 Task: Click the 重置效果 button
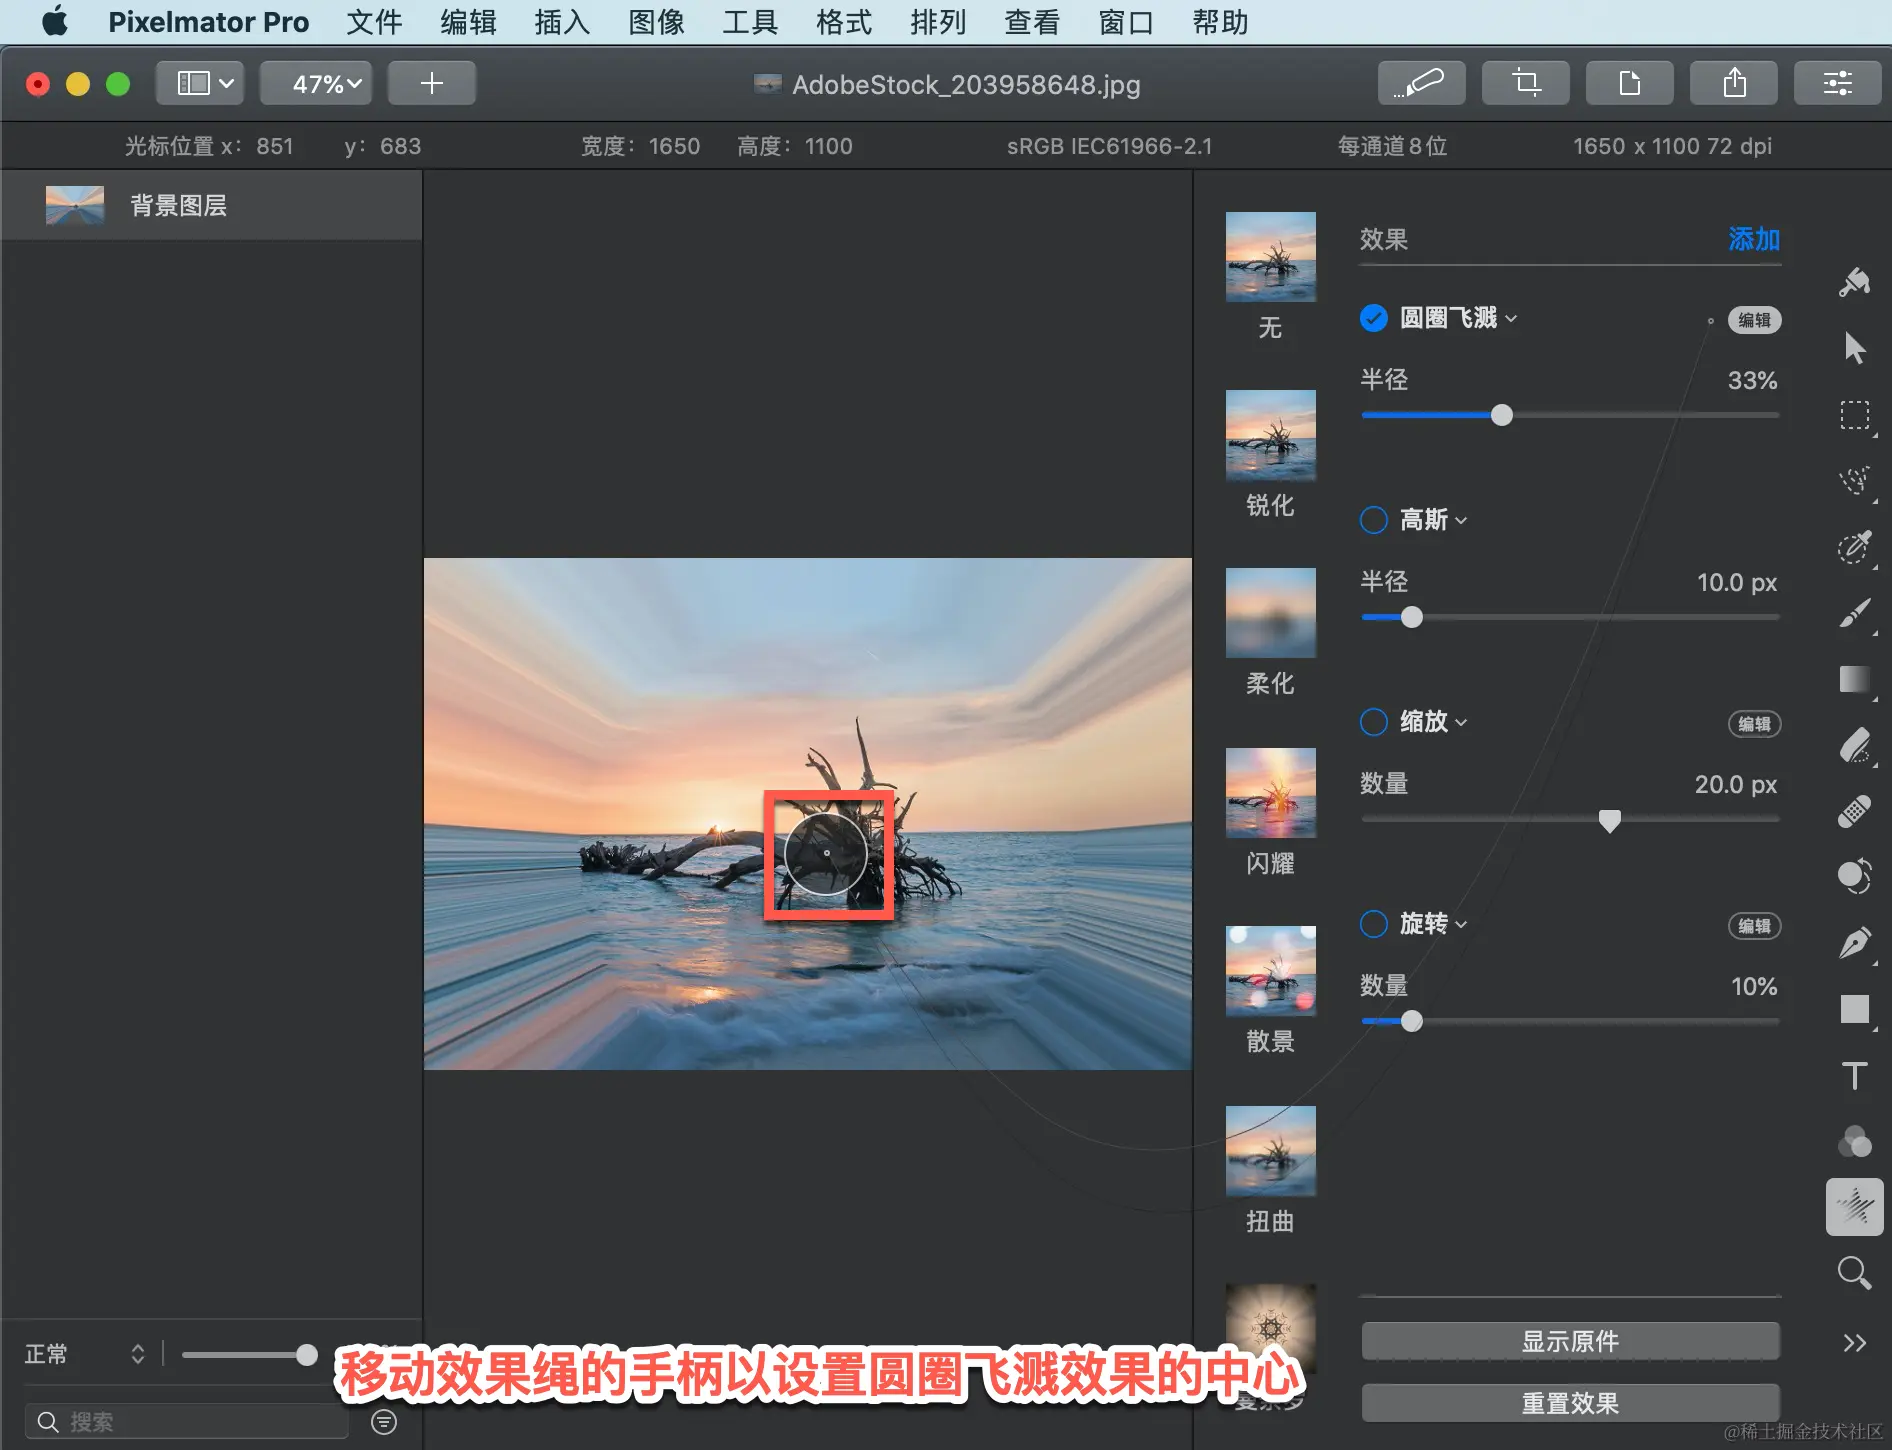1570,1403
